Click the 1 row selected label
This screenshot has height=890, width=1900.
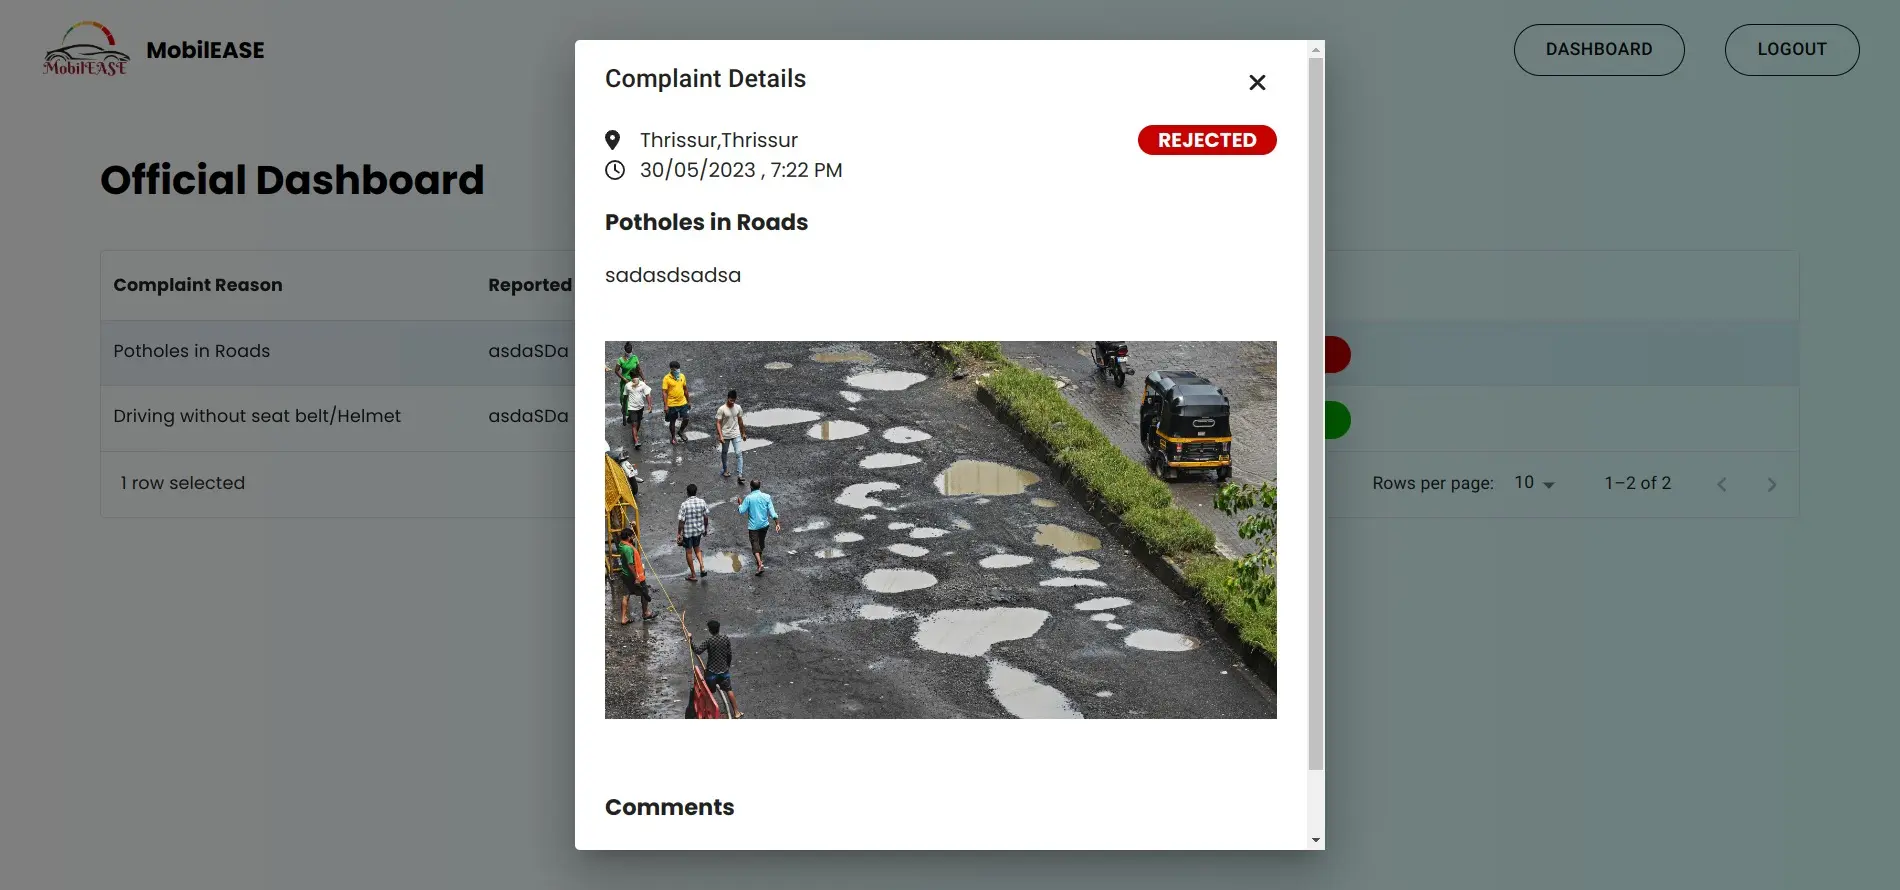(x=182, y=483)
